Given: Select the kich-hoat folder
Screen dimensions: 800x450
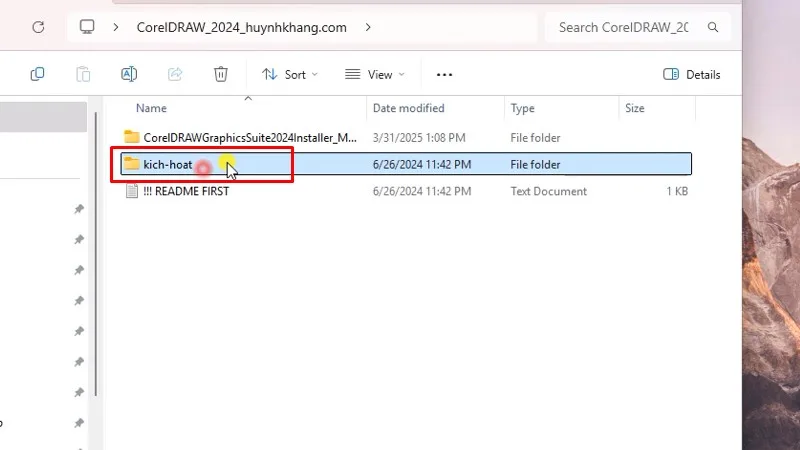Looking at the screenshot, I should tap(167, 164).
